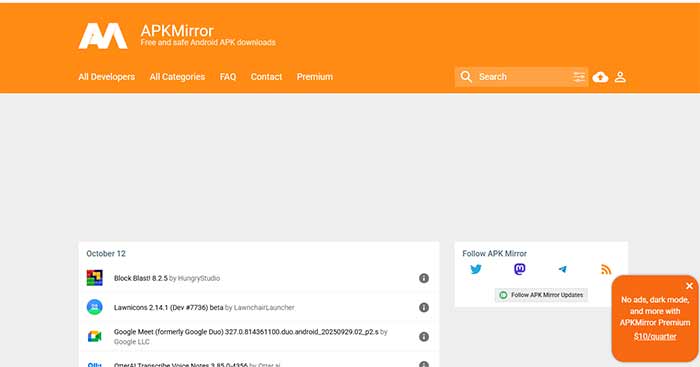
Task: Open the APKMirror site title link
Action: click(x=177, y=31)
